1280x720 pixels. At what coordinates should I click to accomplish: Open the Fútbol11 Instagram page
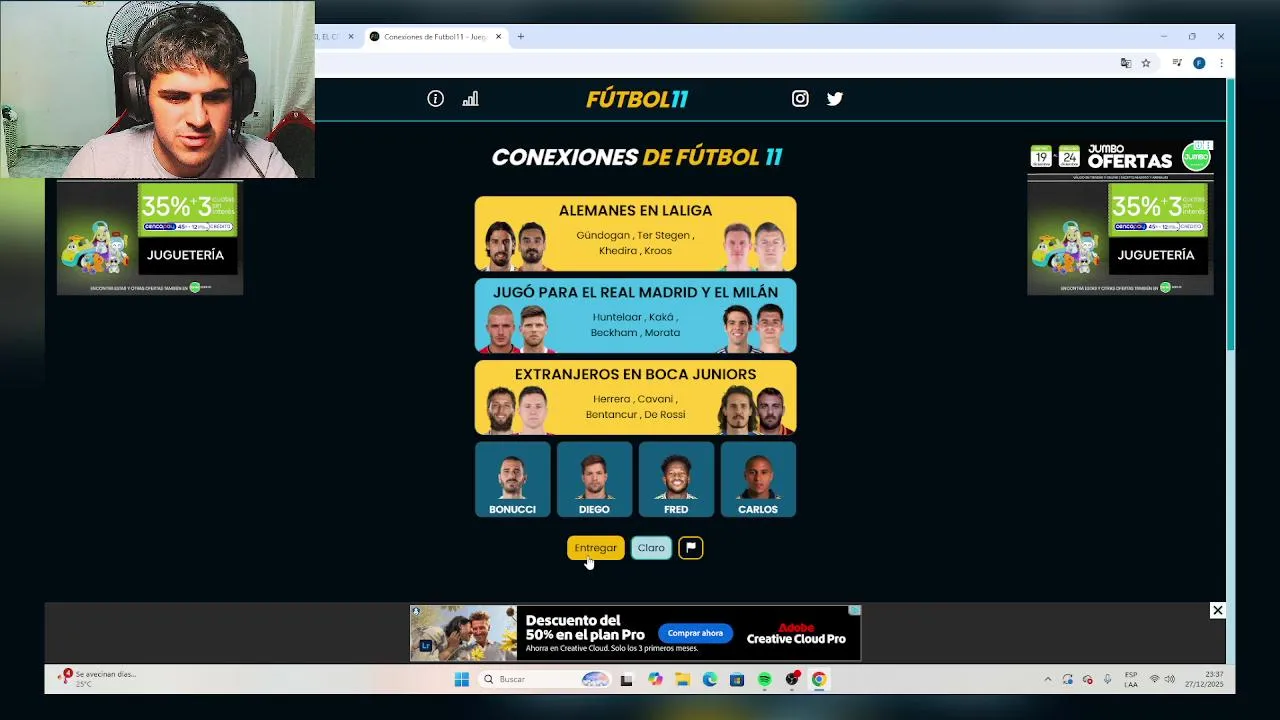(800, 99)
